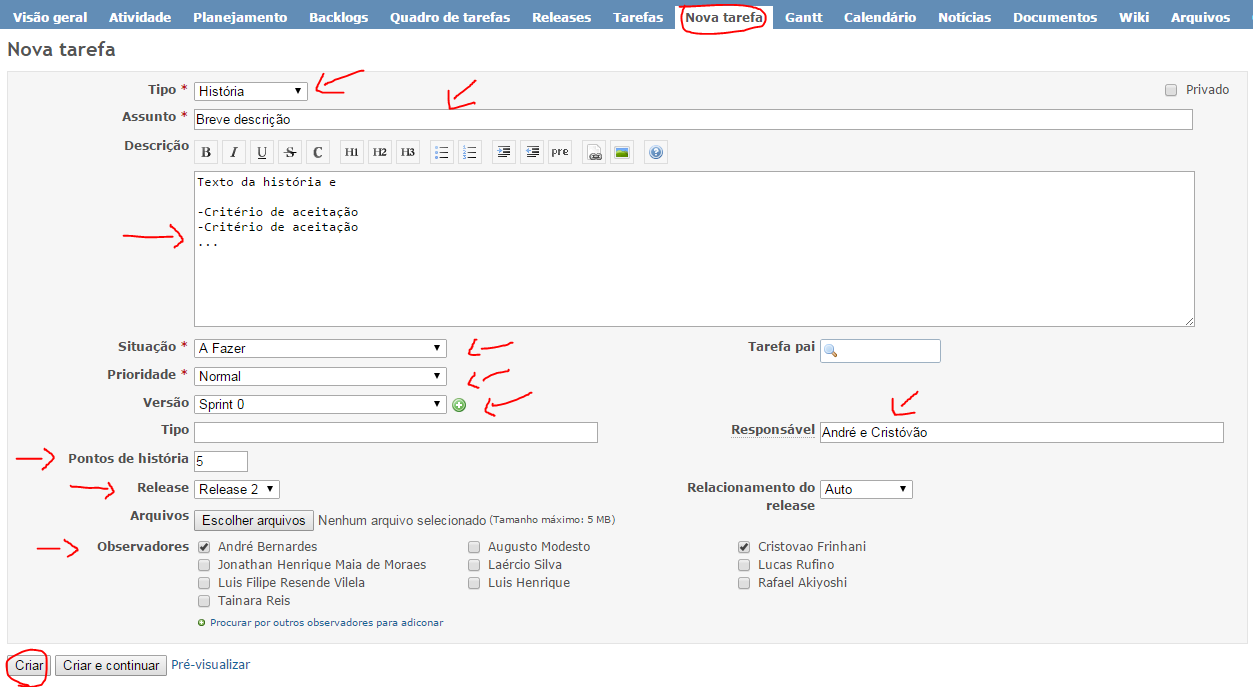Open the Release dropdown showing Release 2
1253x687 pixels.
click(237, 489)
